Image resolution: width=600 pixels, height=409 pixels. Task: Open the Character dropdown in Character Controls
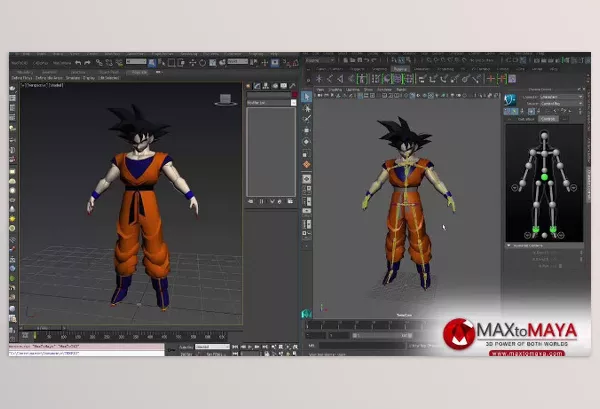561,97
